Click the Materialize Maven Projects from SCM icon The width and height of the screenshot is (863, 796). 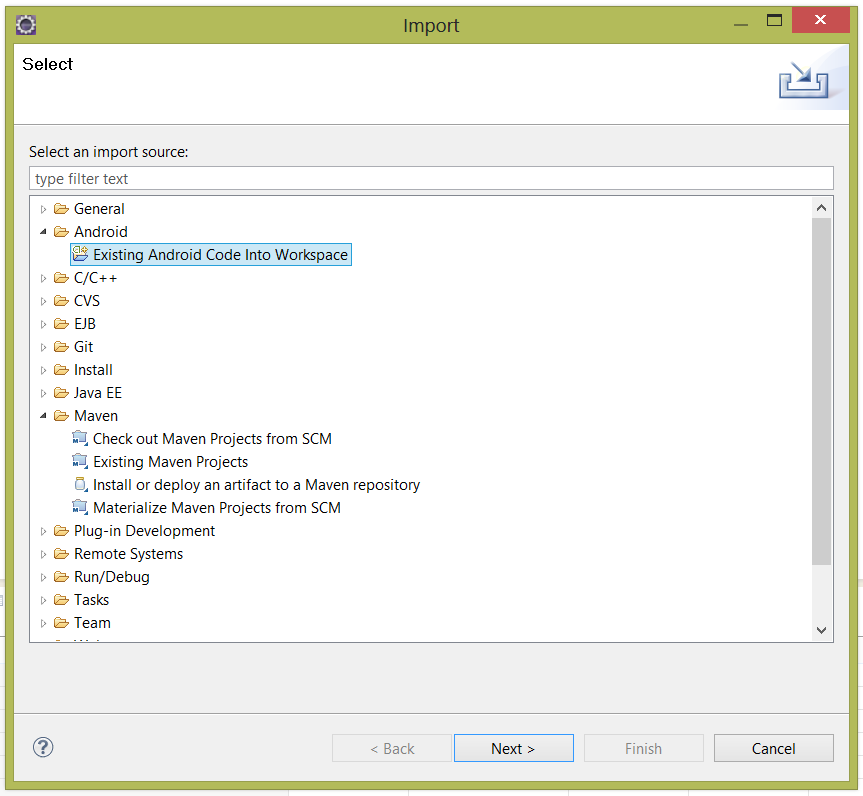(x=80, y=508)
